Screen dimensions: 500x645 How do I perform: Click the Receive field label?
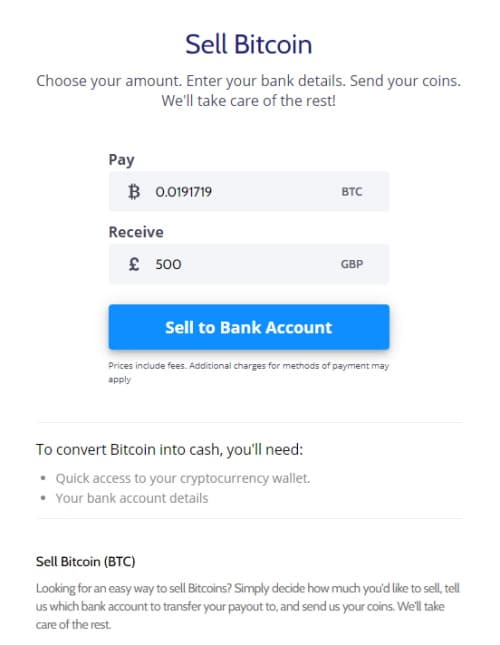[136, 232]
